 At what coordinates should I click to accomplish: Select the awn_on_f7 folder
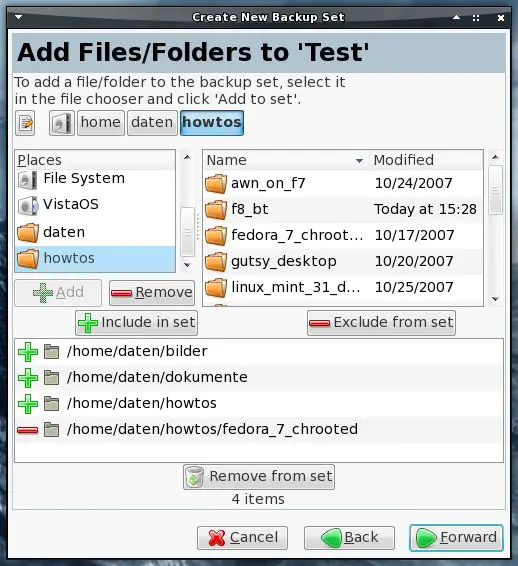[x=343, y=184]
